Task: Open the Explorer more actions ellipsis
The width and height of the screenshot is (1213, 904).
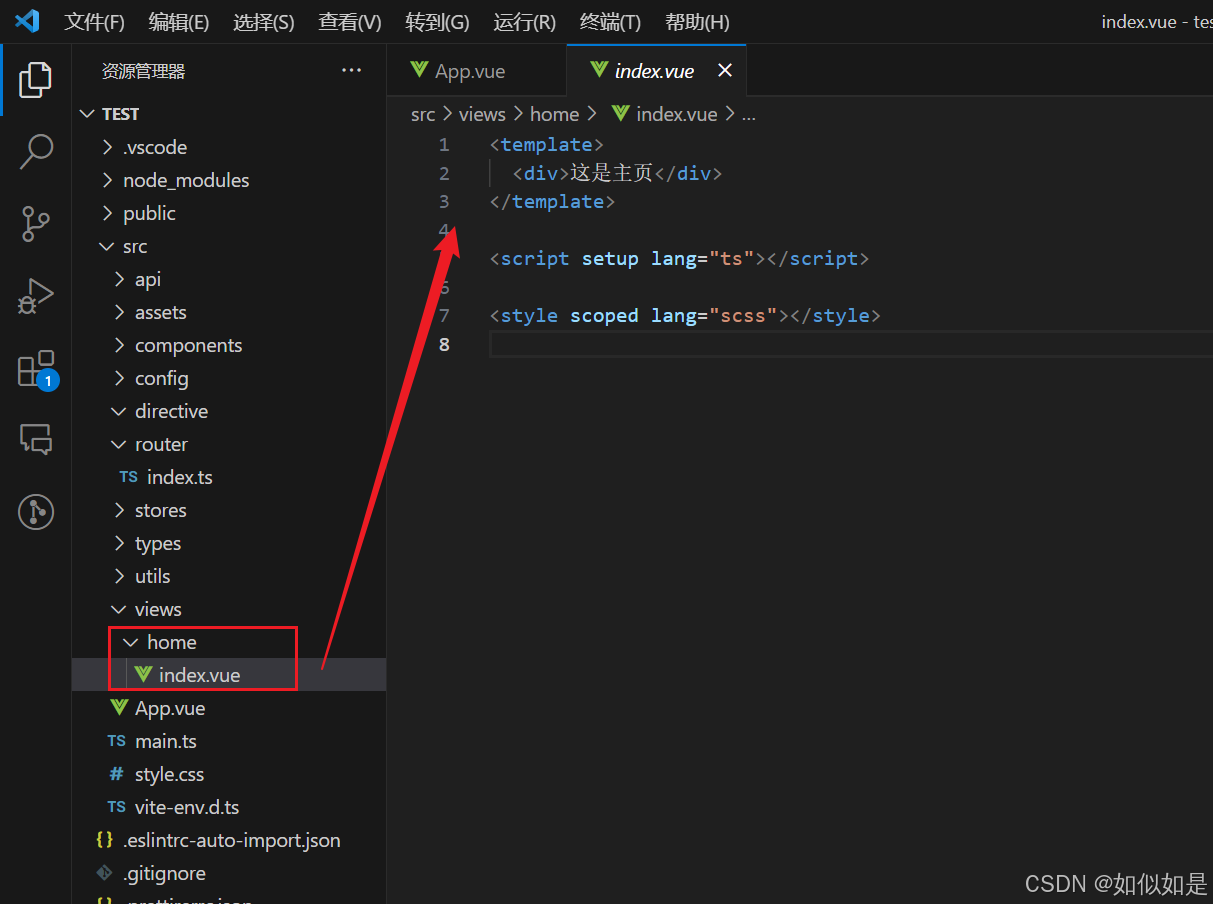Action: (x=351, y=70)
